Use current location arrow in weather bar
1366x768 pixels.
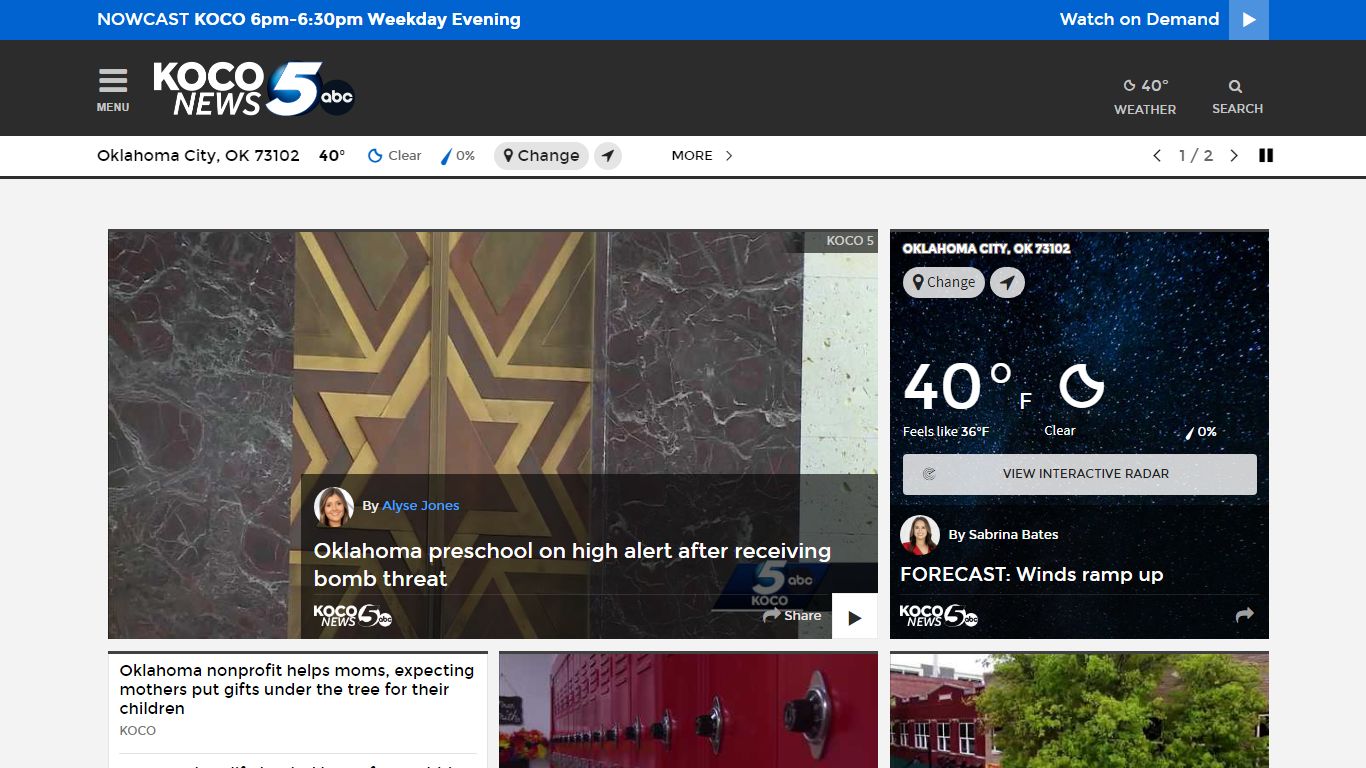pos(608,156)
